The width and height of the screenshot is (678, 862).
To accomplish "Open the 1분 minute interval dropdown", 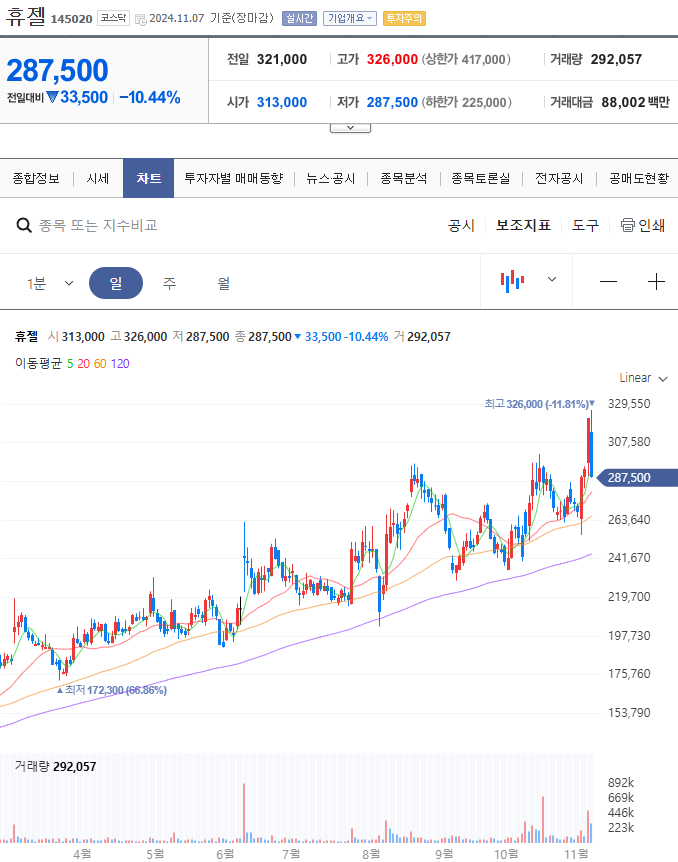I will click(50, 283).
